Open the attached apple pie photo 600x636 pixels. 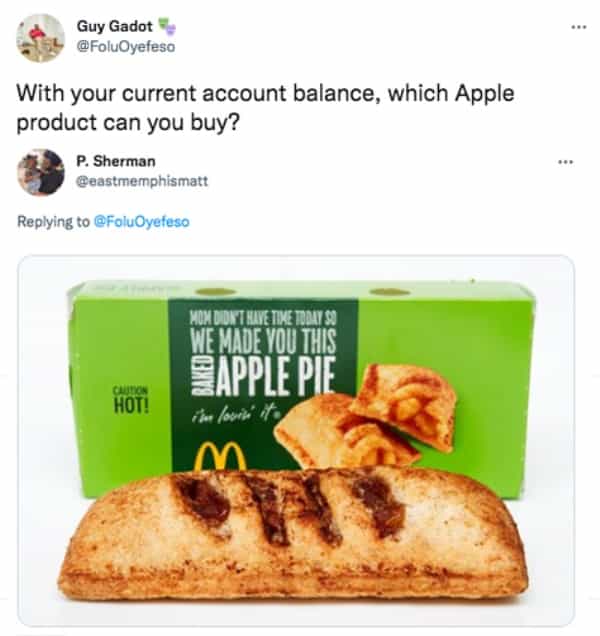coord(296,440)
